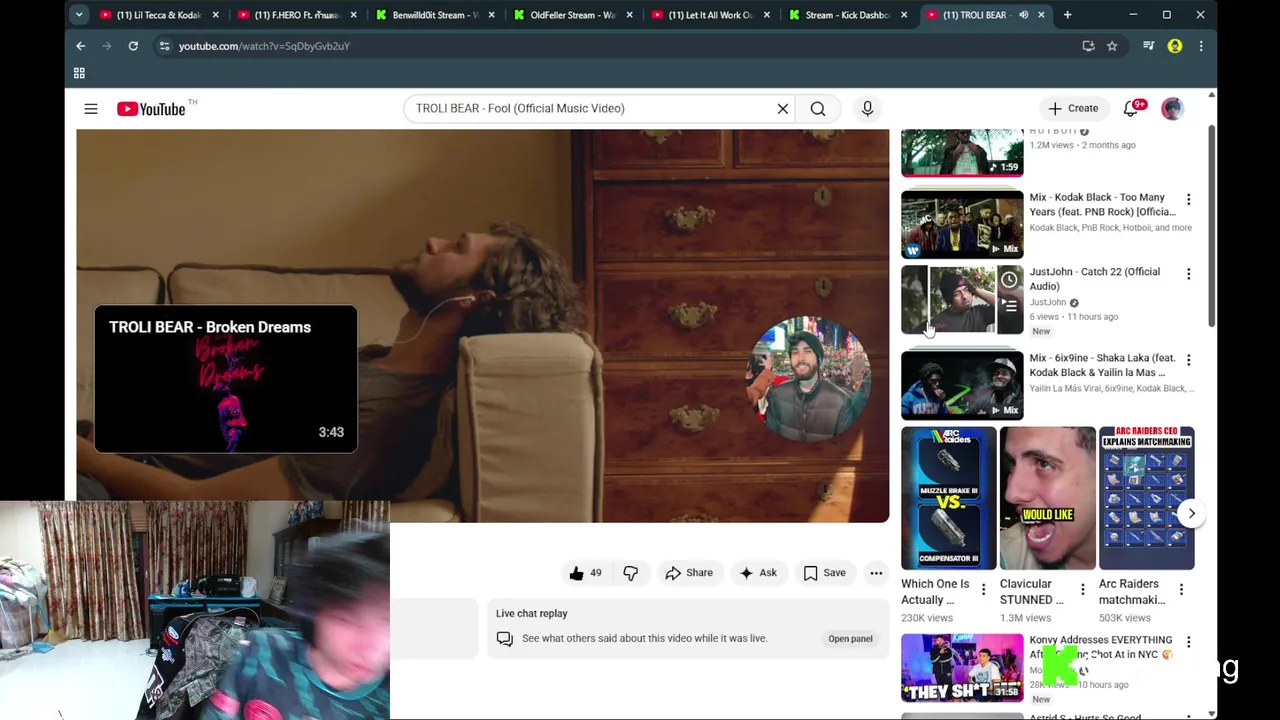1280x720 pixels.
Task: Open options for Which One Is Actually short
Action: coord(983,590)
